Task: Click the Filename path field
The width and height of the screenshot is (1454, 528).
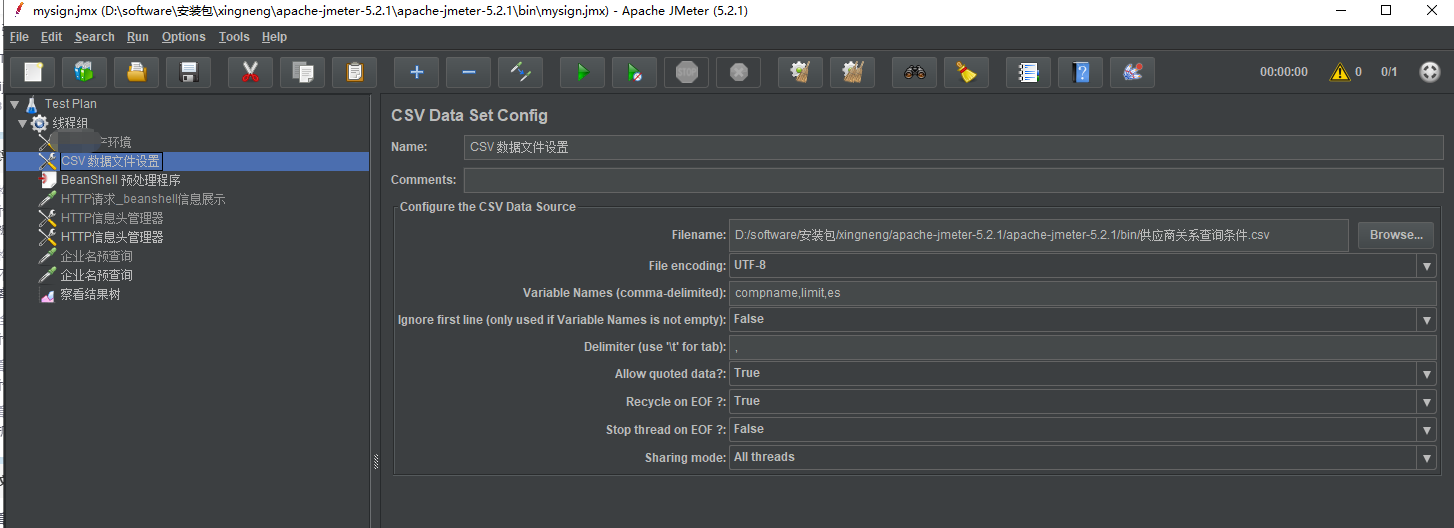Action: tap(1039, 235)
